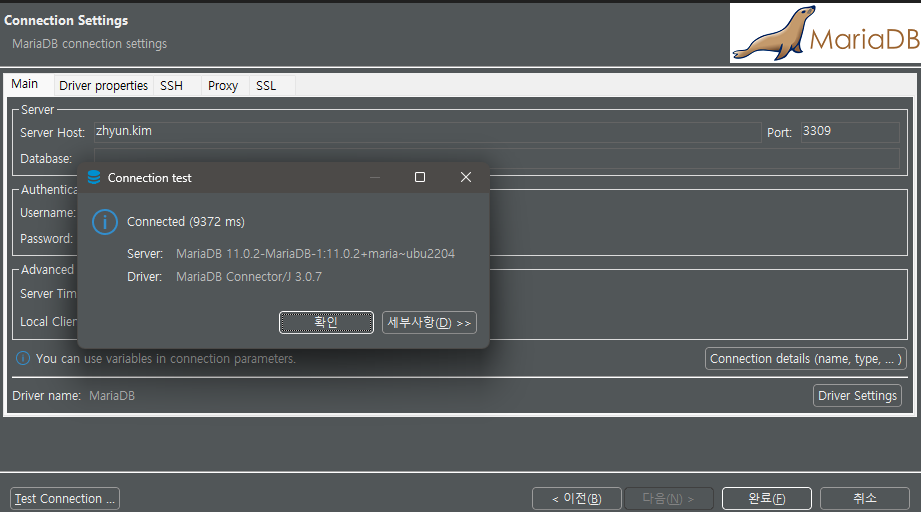Screen dimensions: 921x512
Task: Click the MariaDB seal logo
Action: (x=825, y=33)
